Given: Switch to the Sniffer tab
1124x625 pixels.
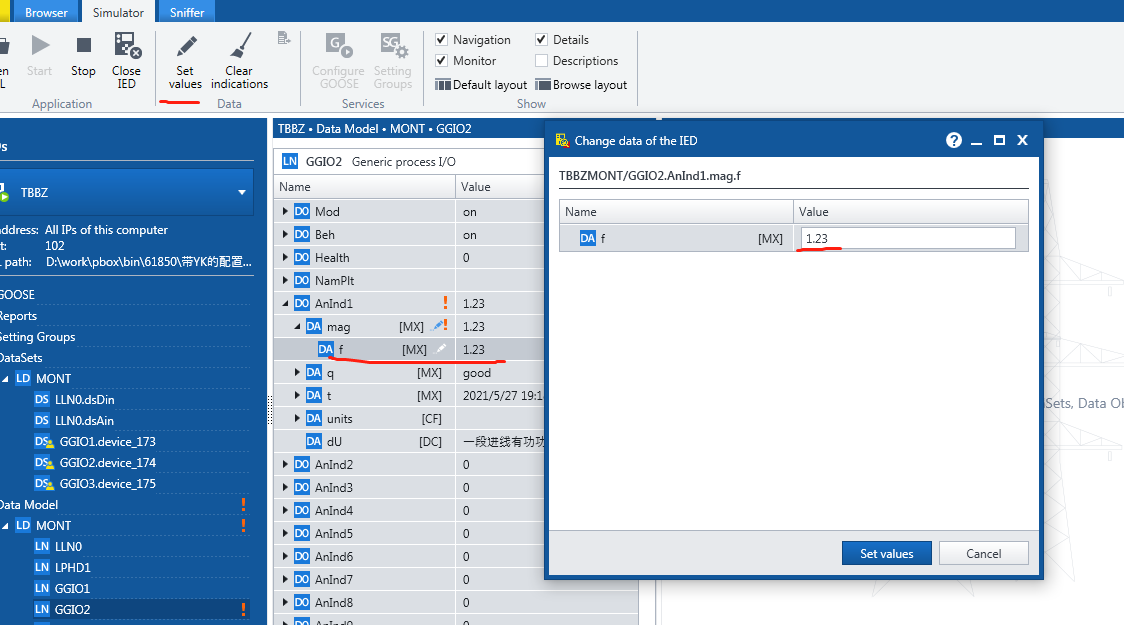Looking at the screenshot, I should (186, 12).
